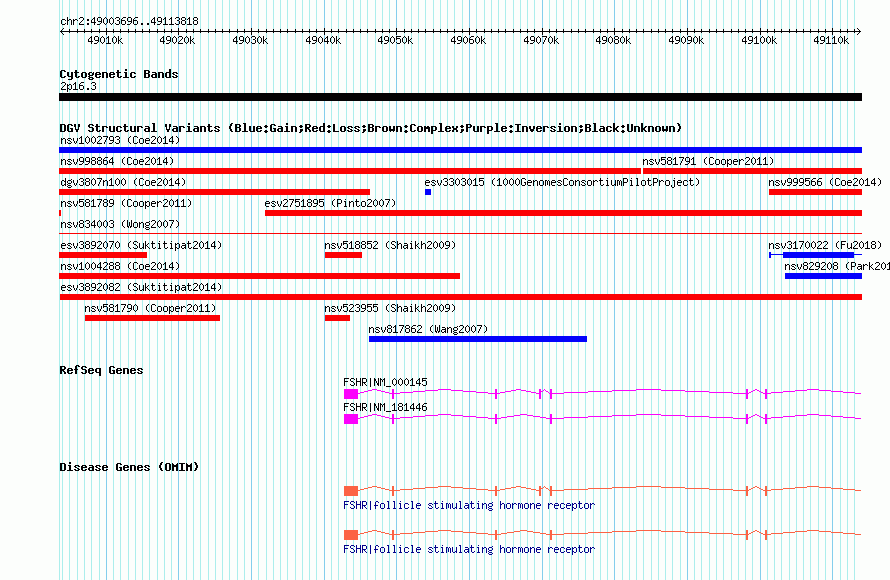The height and width of the screenshot is (580, 890).
Task: Click the 49080k ruler position
Action: pos(613,40)
